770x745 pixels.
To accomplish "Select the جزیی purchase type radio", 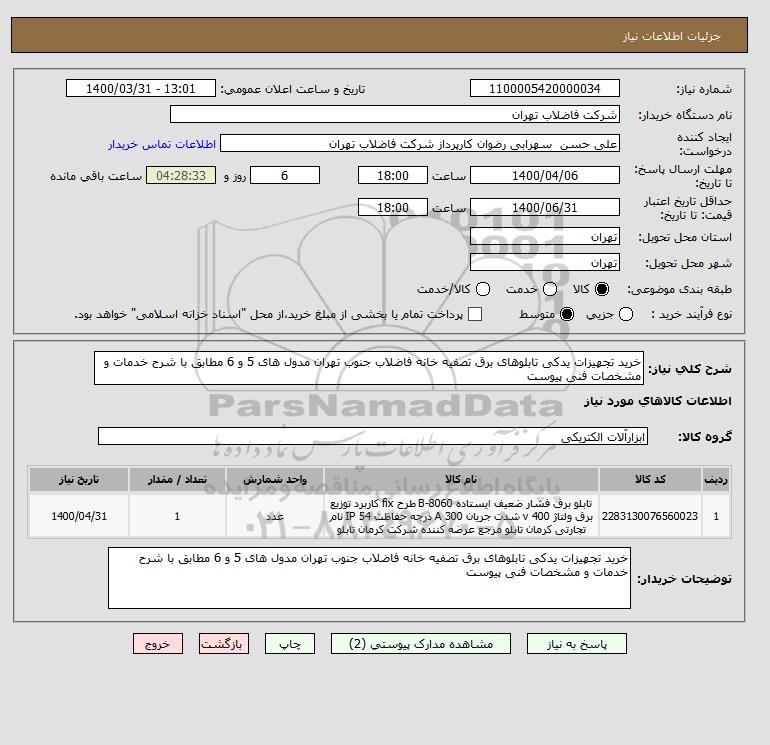I will (x=626, y=314).
